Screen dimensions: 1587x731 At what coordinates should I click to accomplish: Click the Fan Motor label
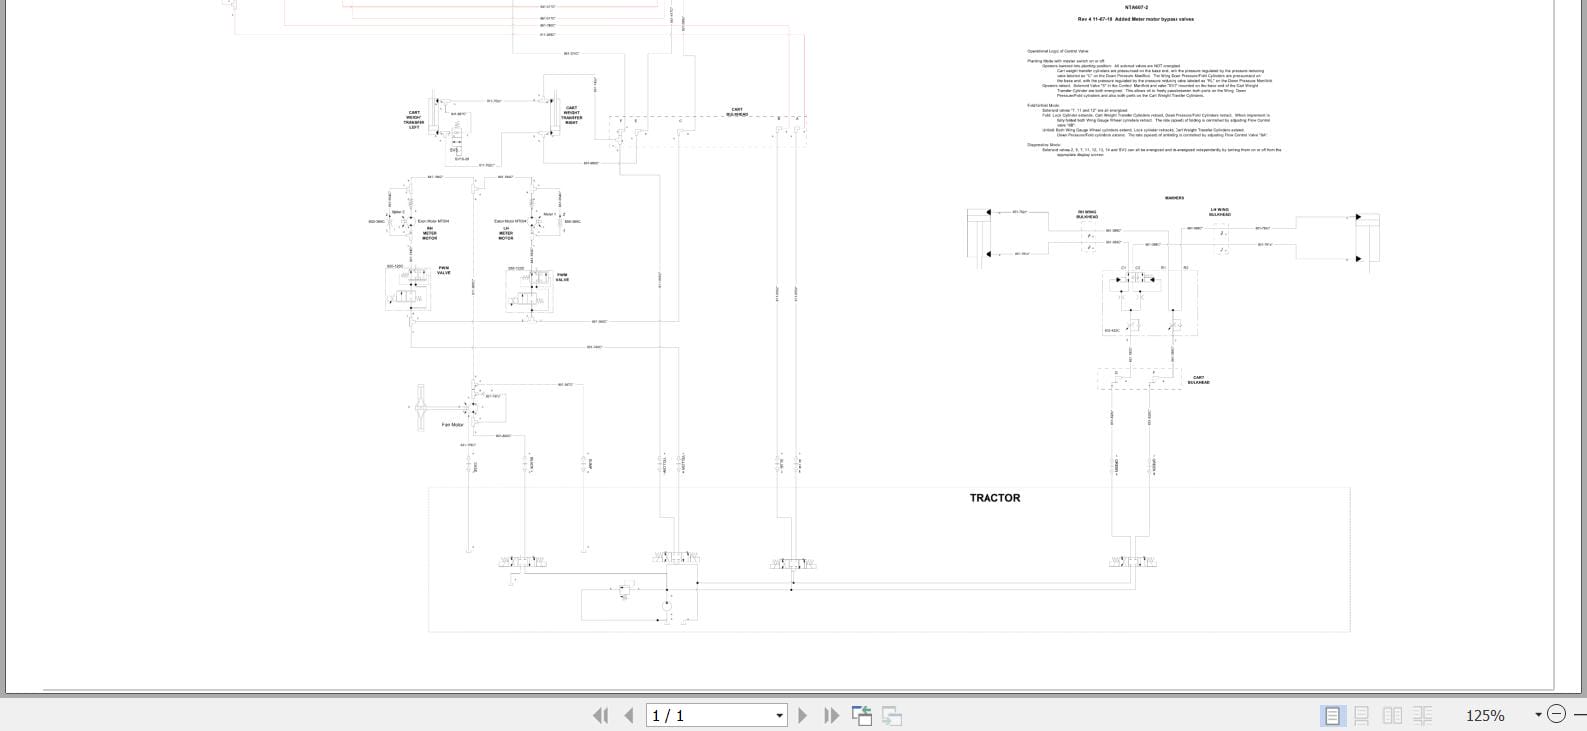tap(453, 425)
